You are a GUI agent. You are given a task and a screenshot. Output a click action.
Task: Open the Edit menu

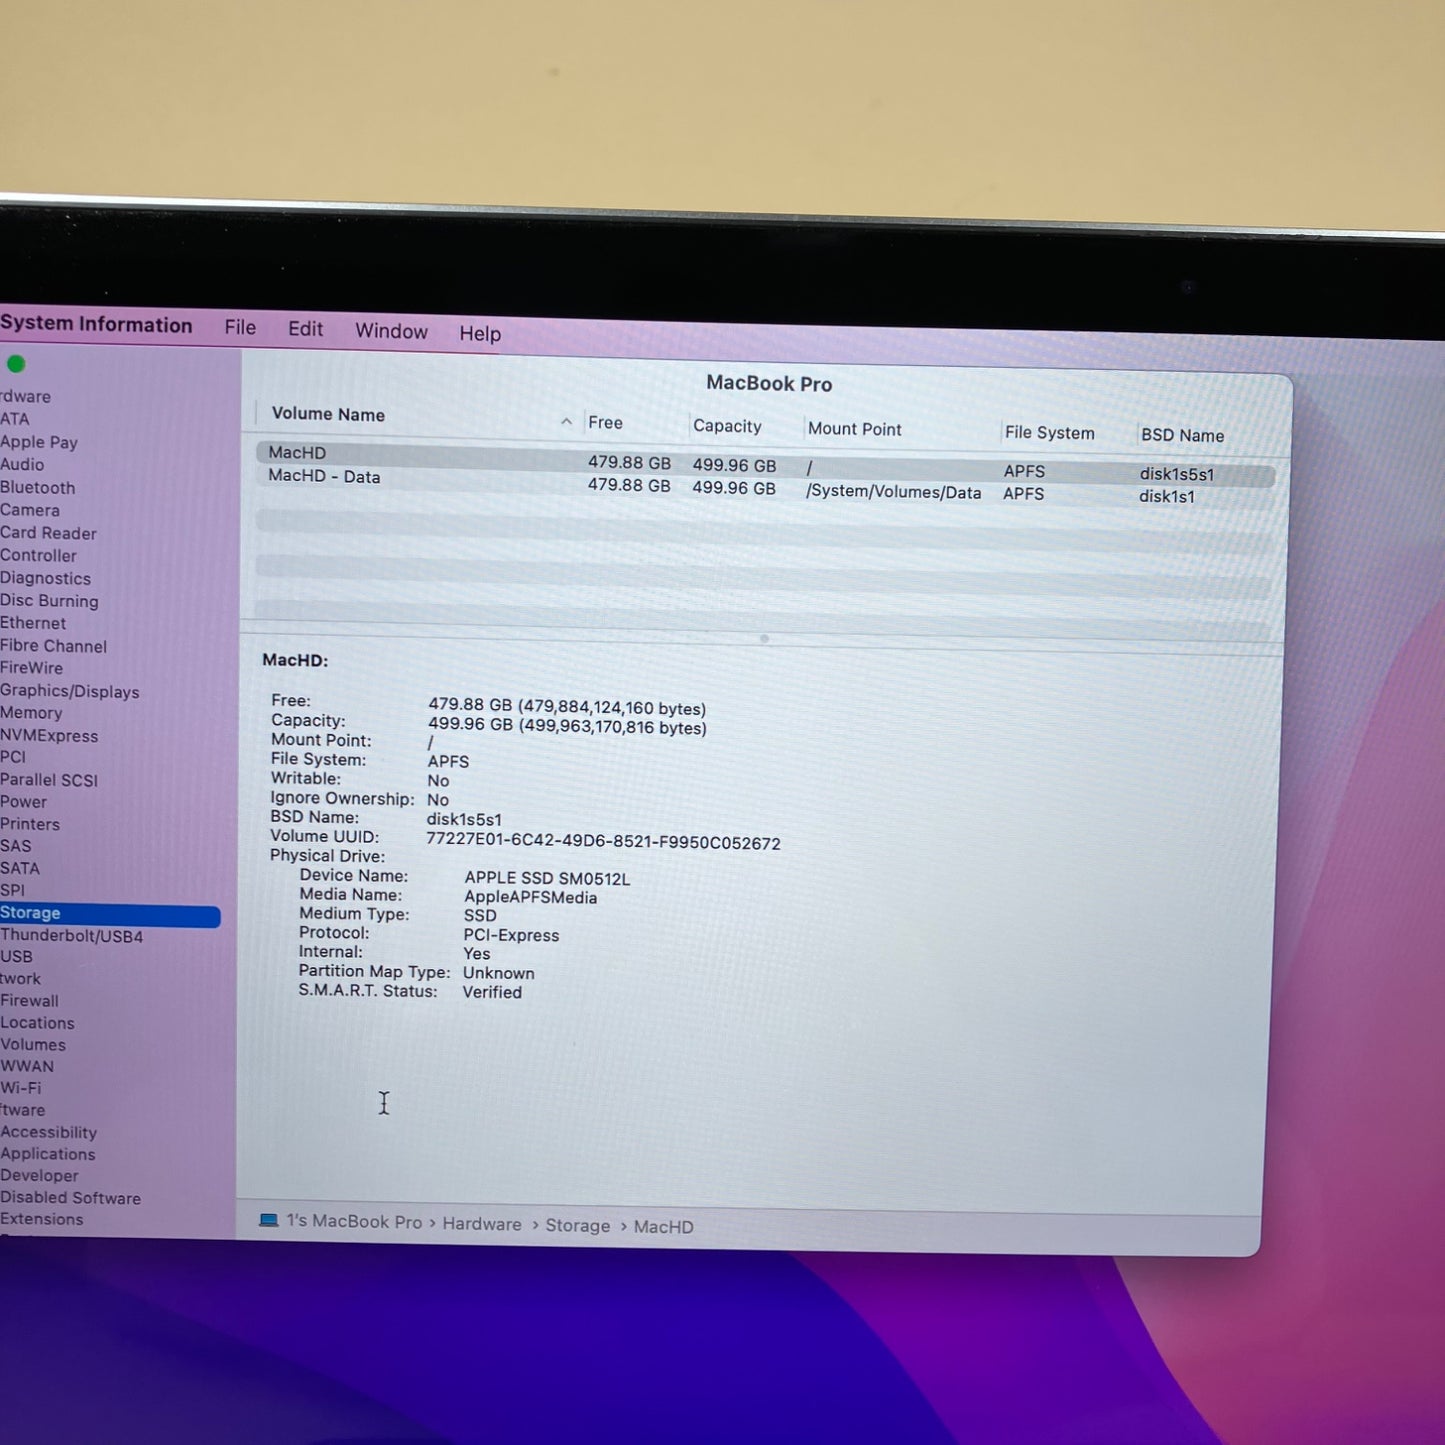pos(305,329)
